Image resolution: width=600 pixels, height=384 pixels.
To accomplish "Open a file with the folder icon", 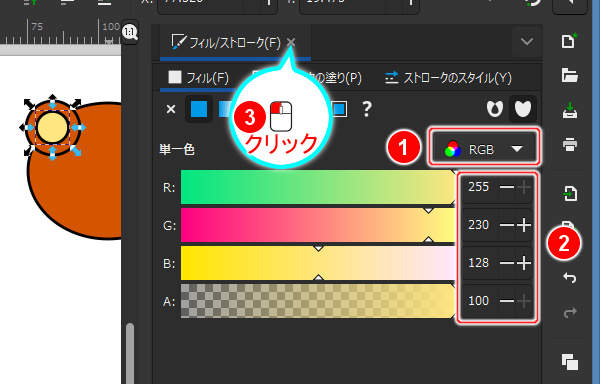I will (569, 75).
